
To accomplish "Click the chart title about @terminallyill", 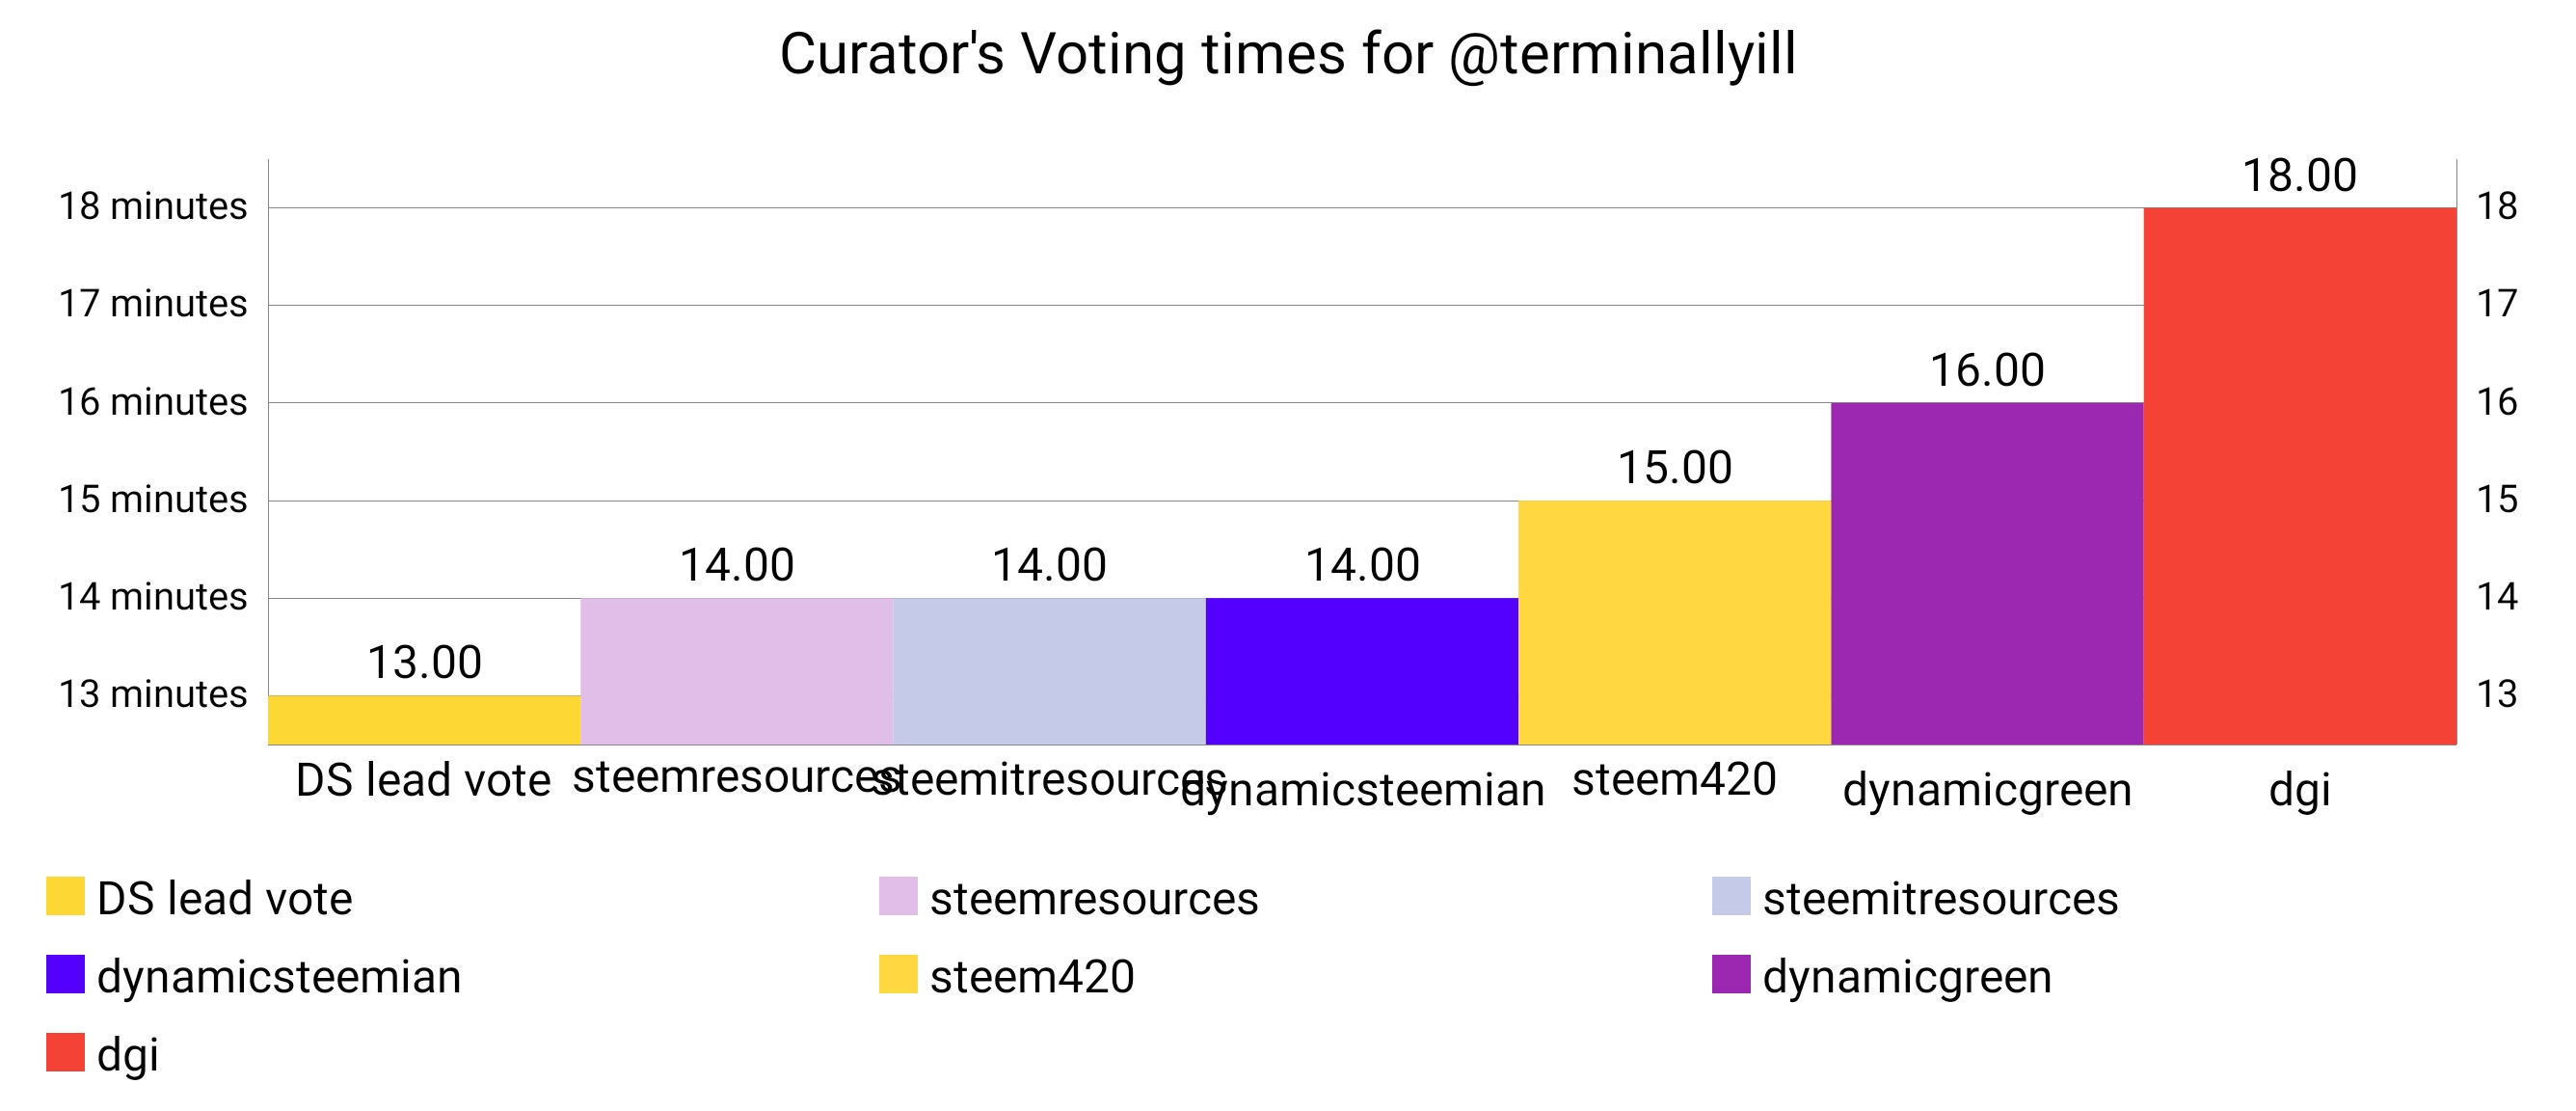I will click(x=1287, y=54).
